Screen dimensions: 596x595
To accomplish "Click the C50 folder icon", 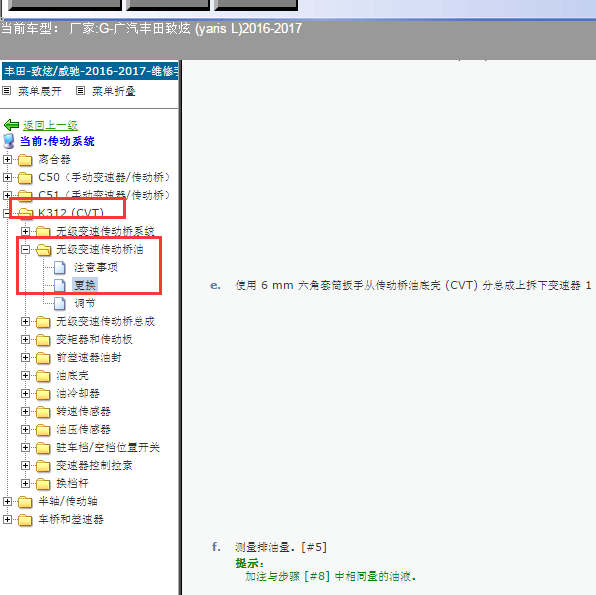I will 25,178.
